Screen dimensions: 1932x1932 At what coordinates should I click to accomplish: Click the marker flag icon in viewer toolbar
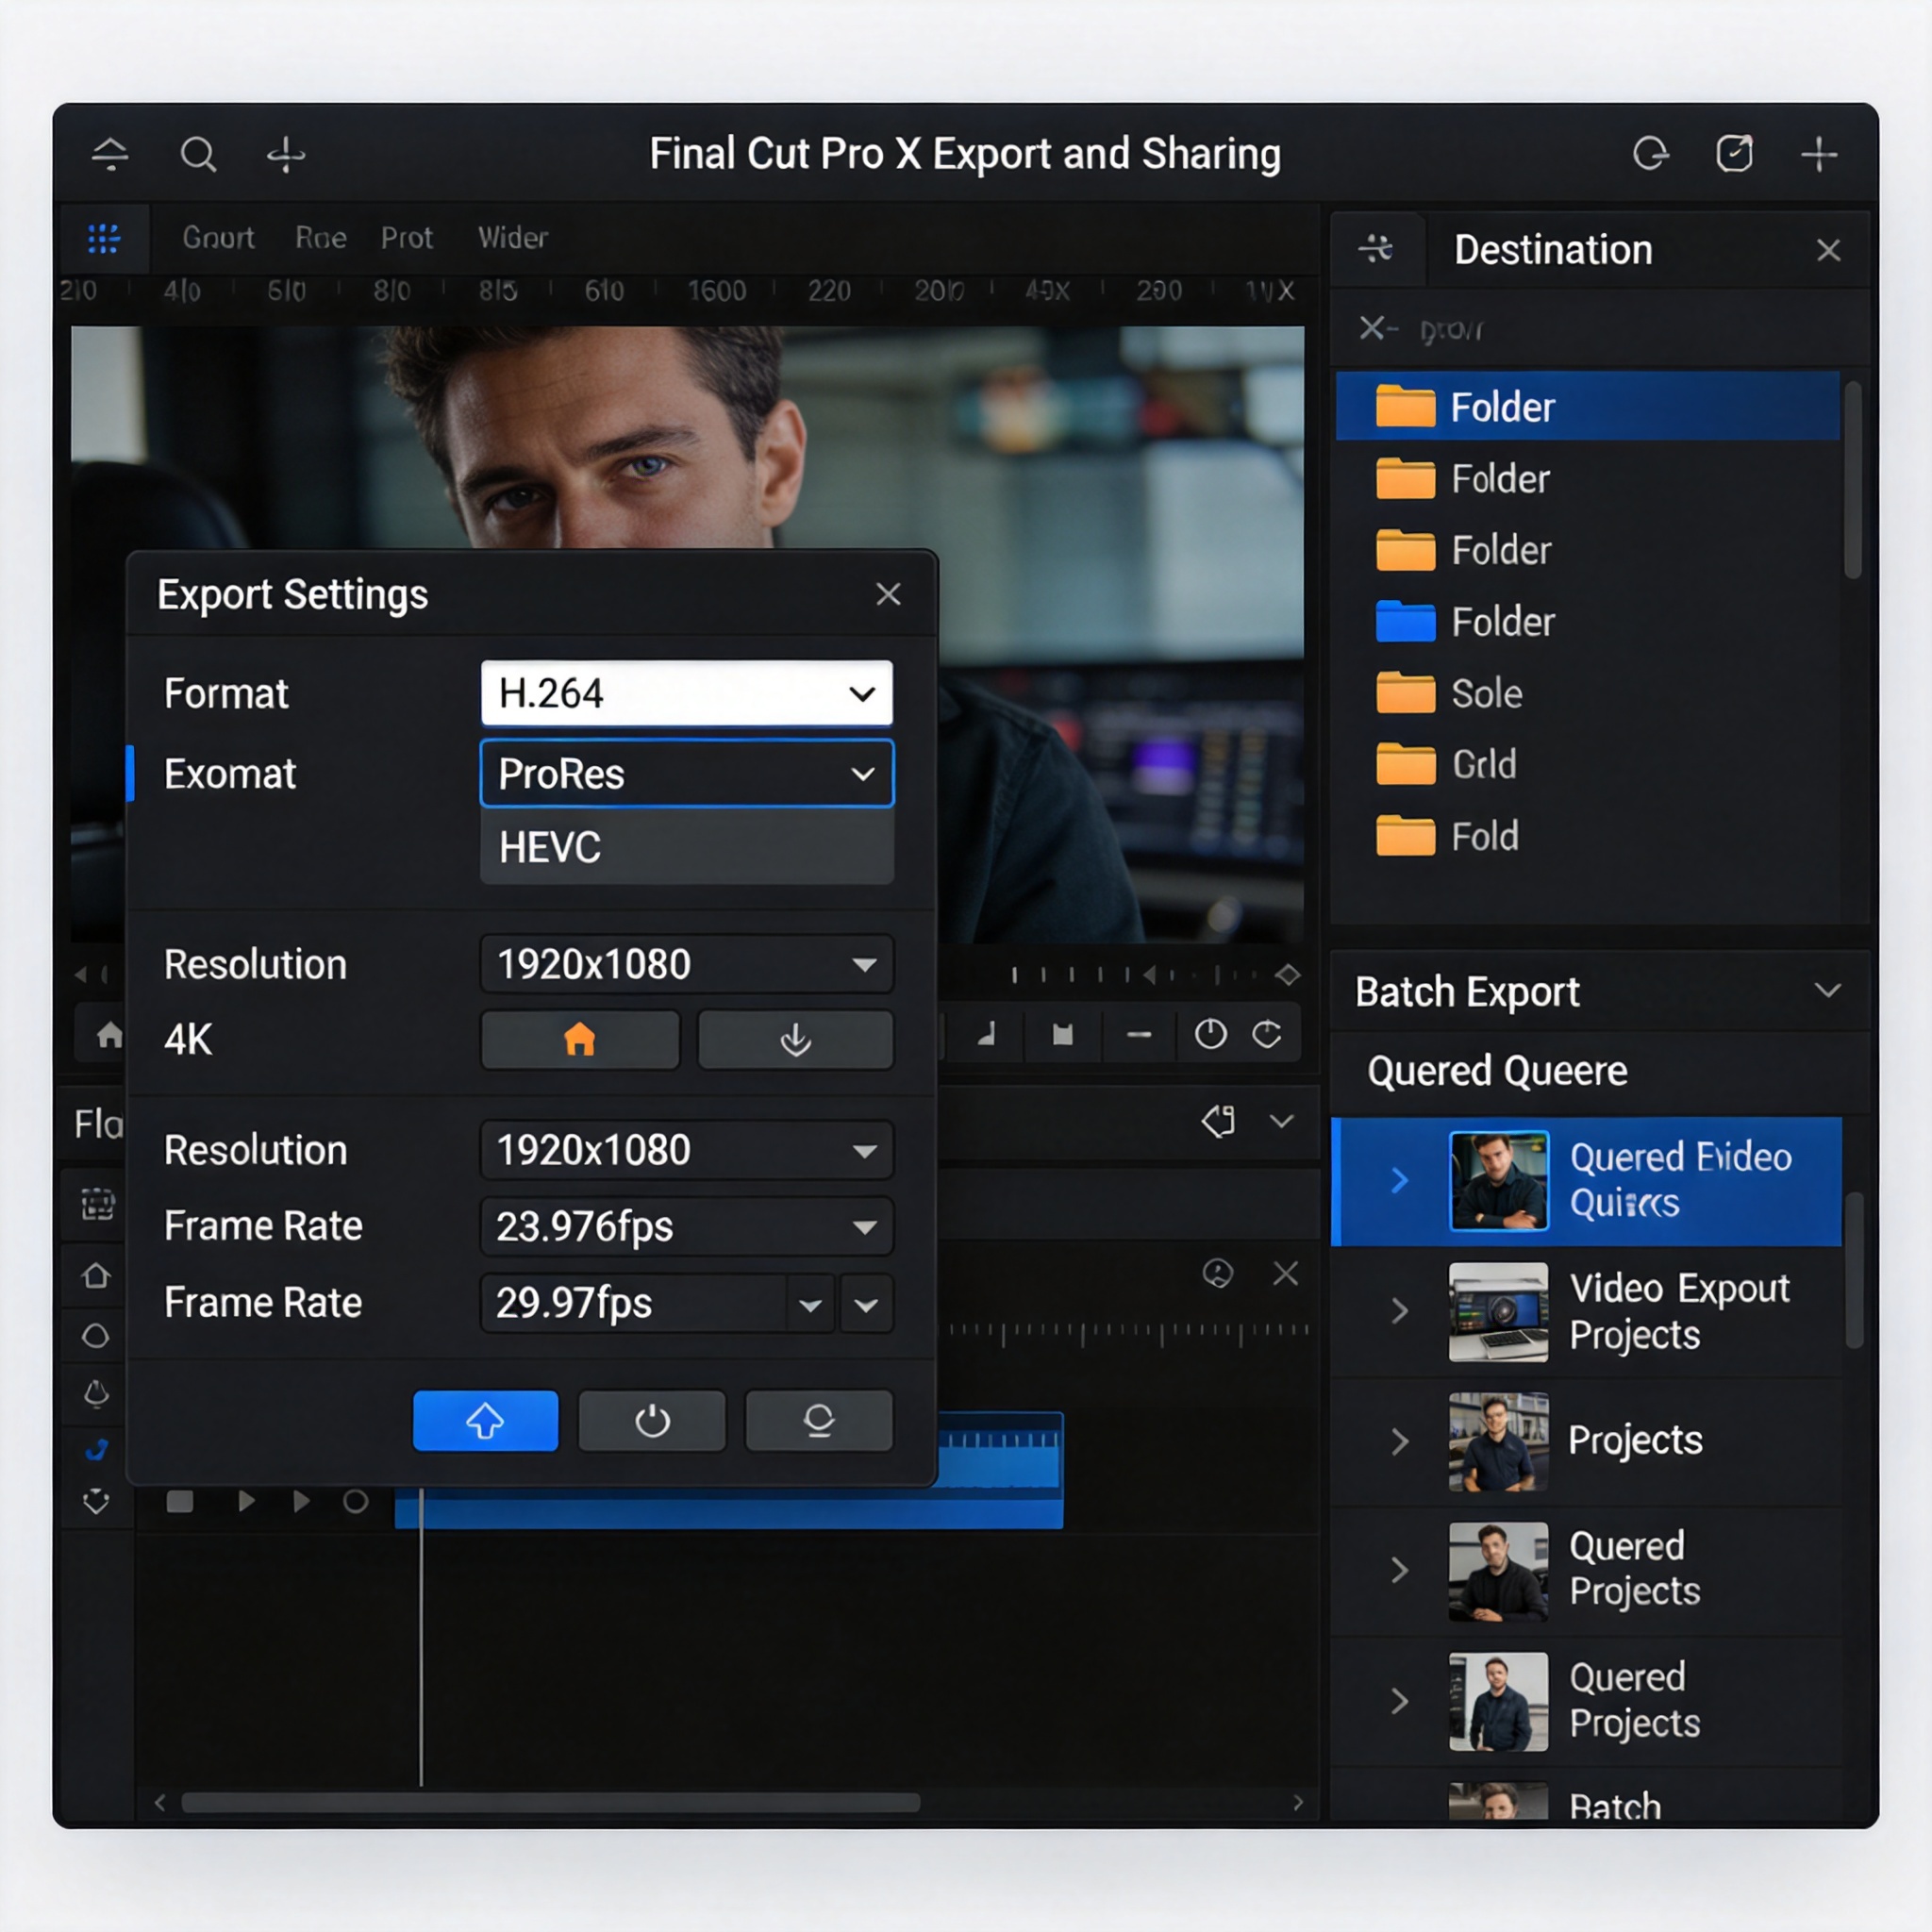(1063, 1034)
